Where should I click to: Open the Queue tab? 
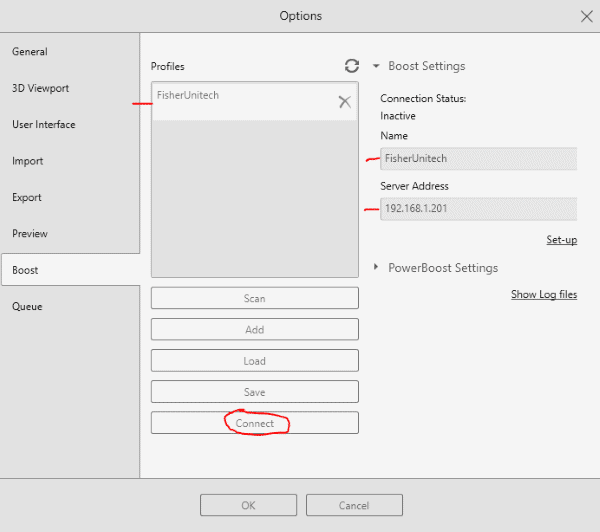[x=70, y=307]
